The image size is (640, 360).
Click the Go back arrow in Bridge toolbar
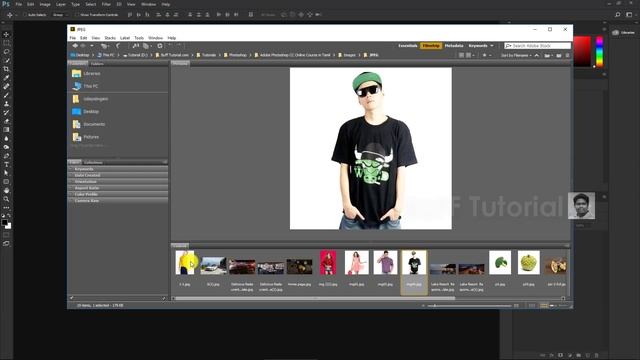[x=75, y=46]
